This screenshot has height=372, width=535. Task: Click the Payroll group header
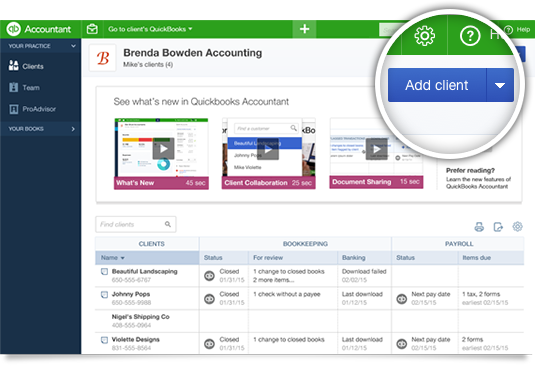[x=459, y=244]
